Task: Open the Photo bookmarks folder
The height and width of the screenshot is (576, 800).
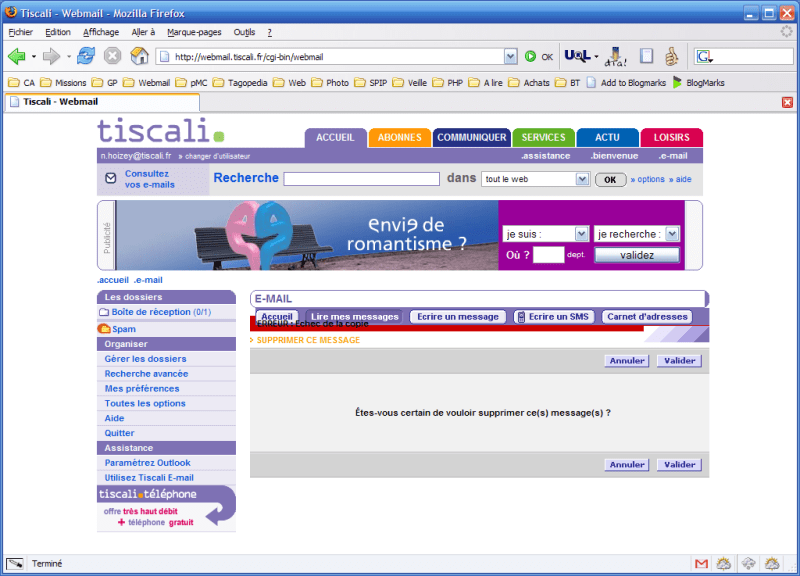Action: 330,83
